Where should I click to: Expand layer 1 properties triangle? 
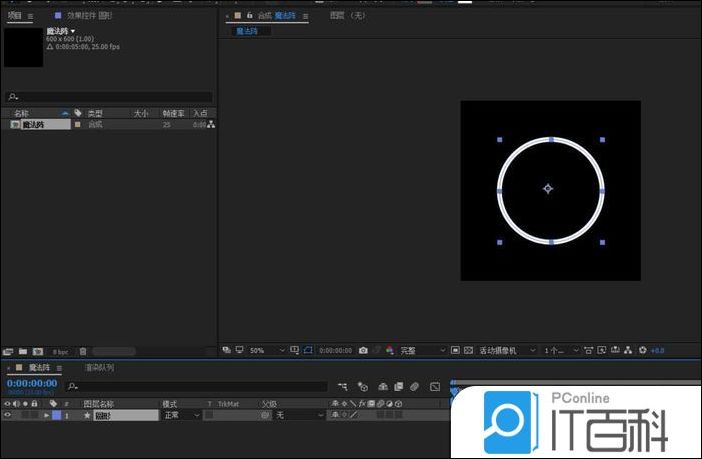(x=46, y=415)
